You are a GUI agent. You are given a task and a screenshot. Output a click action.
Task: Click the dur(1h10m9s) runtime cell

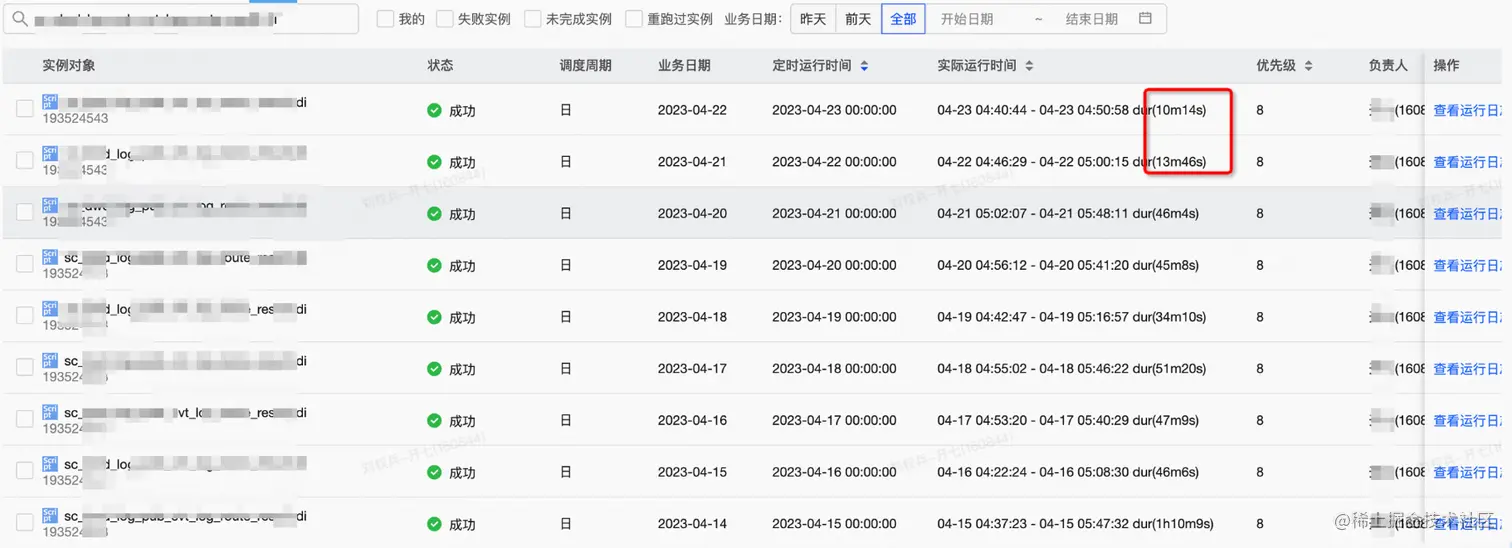(x=1172, y=524)
